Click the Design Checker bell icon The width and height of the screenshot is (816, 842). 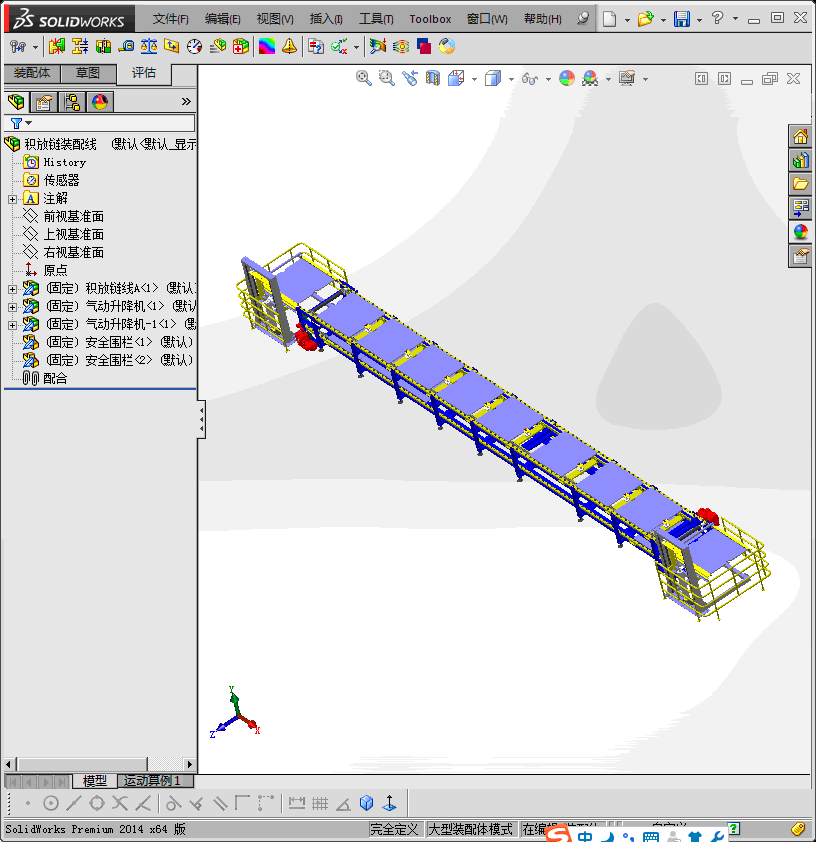pos(289,47)
